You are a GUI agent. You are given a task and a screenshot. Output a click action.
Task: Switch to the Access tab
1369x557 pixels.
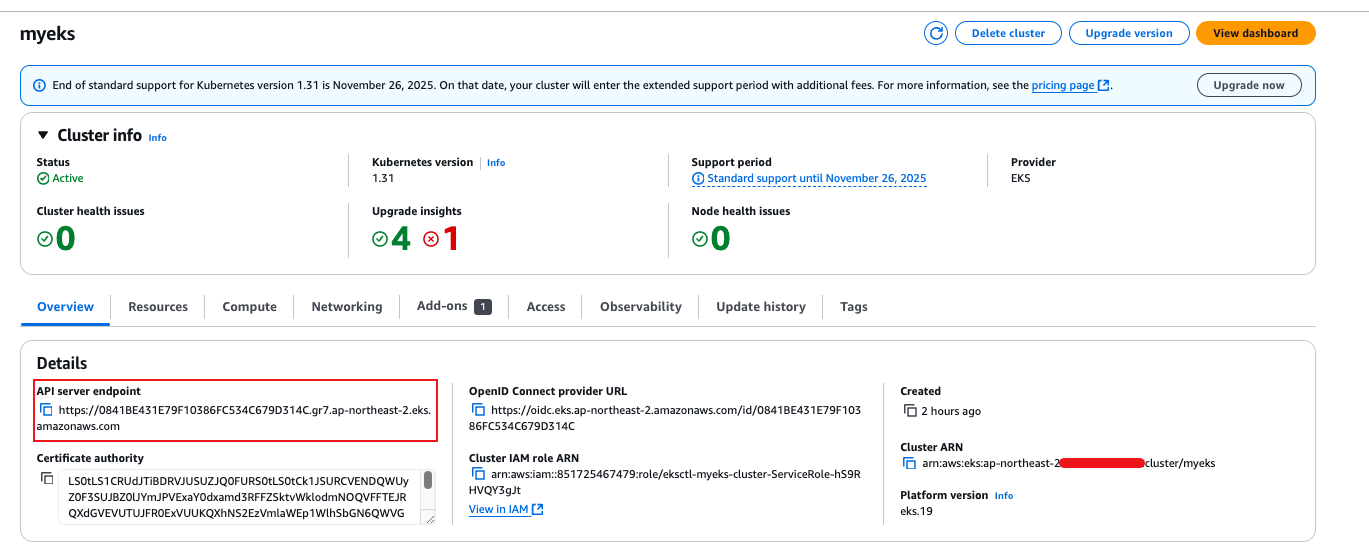[546, 307]
